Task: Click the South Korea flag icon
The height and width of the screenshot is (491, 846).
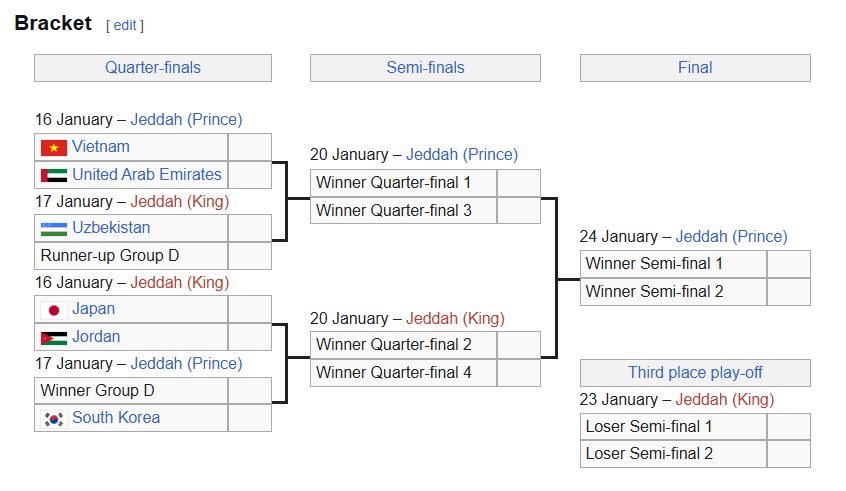Action: point(53,418)
